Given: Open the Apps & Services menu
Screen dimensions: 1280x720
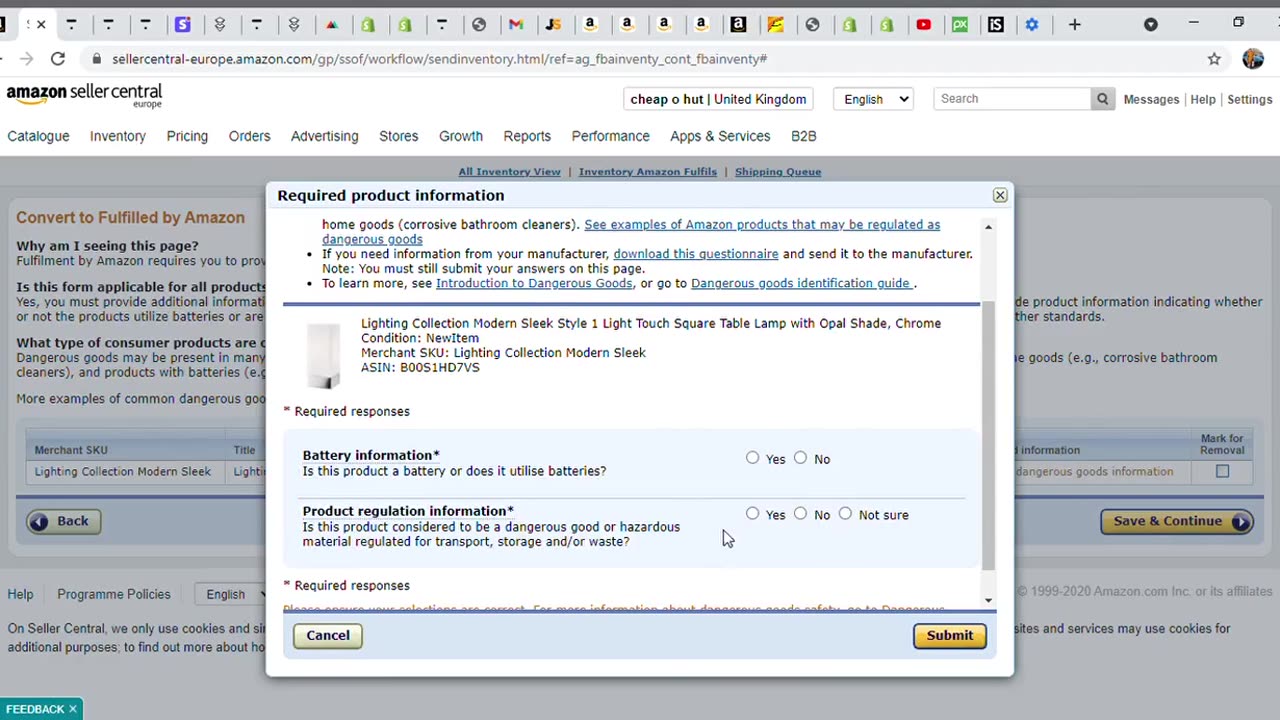Looking at the screenshot, I should click(x=720, y=136).
